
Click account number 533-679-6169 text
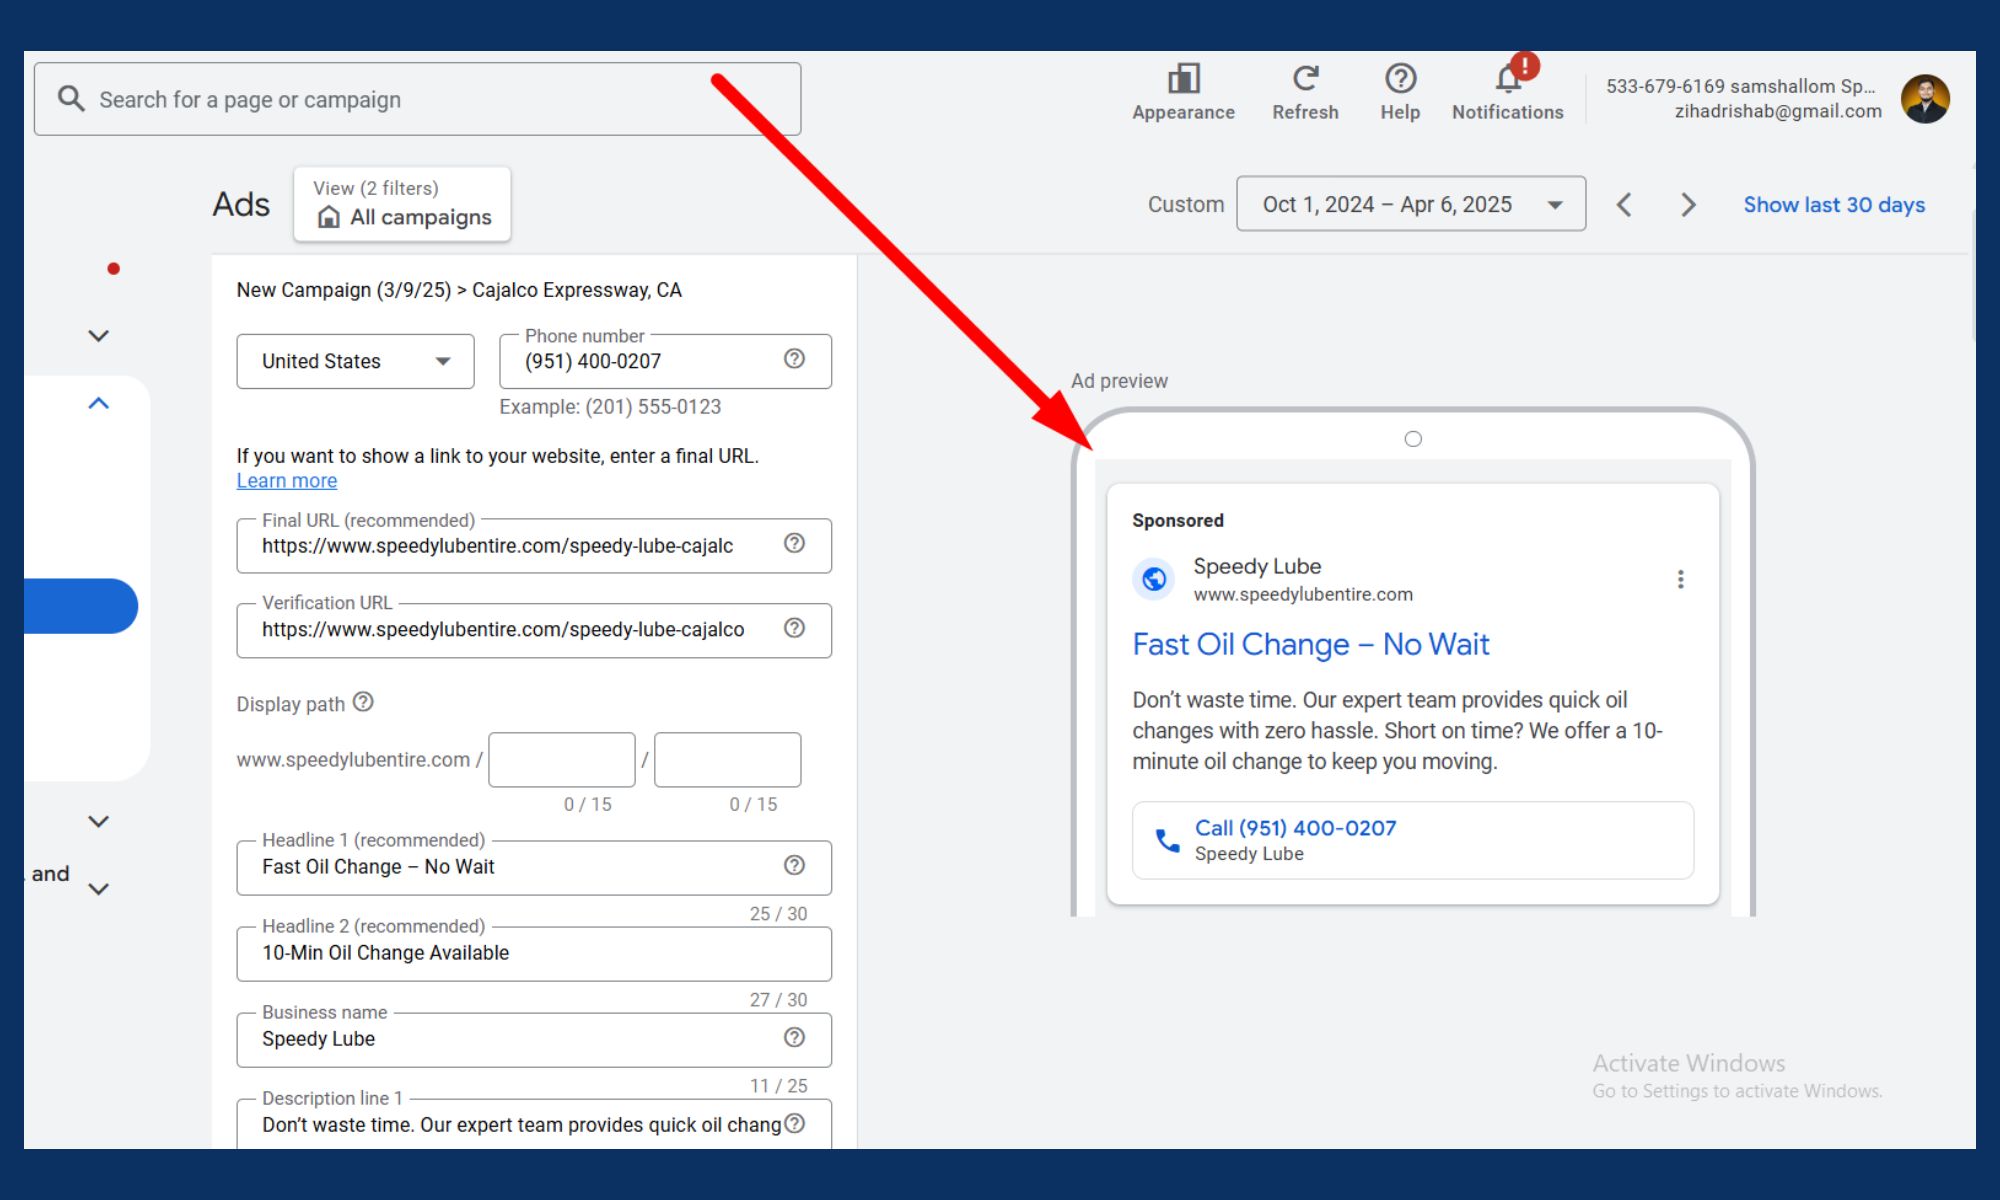[1665, 86]
